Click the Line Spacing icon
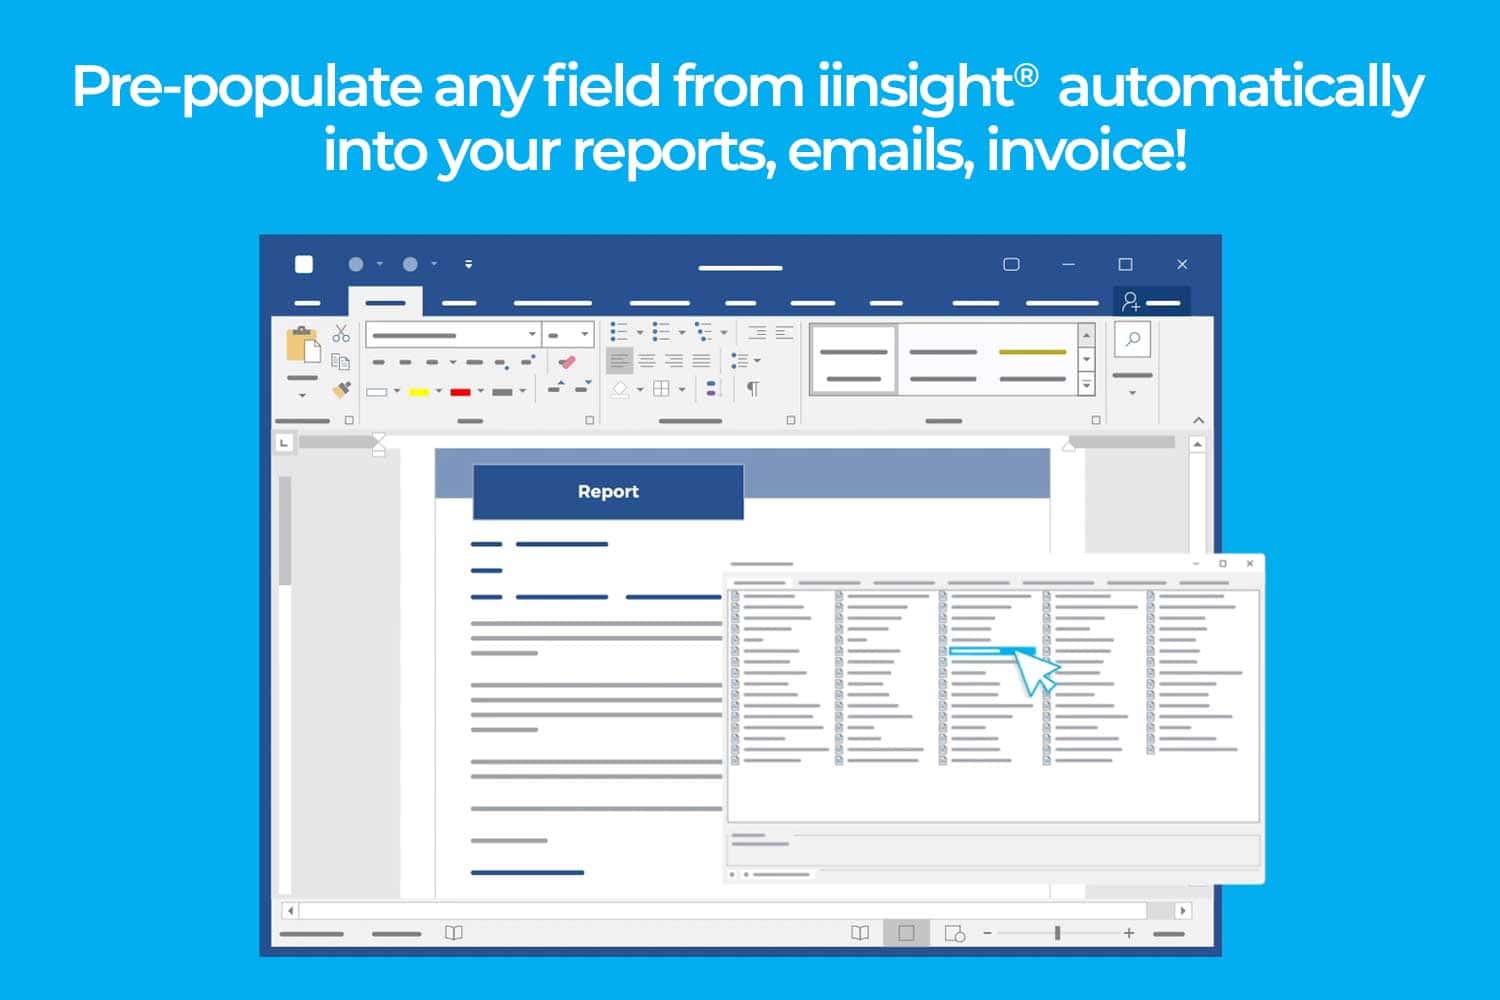 [x=739, y=360]
